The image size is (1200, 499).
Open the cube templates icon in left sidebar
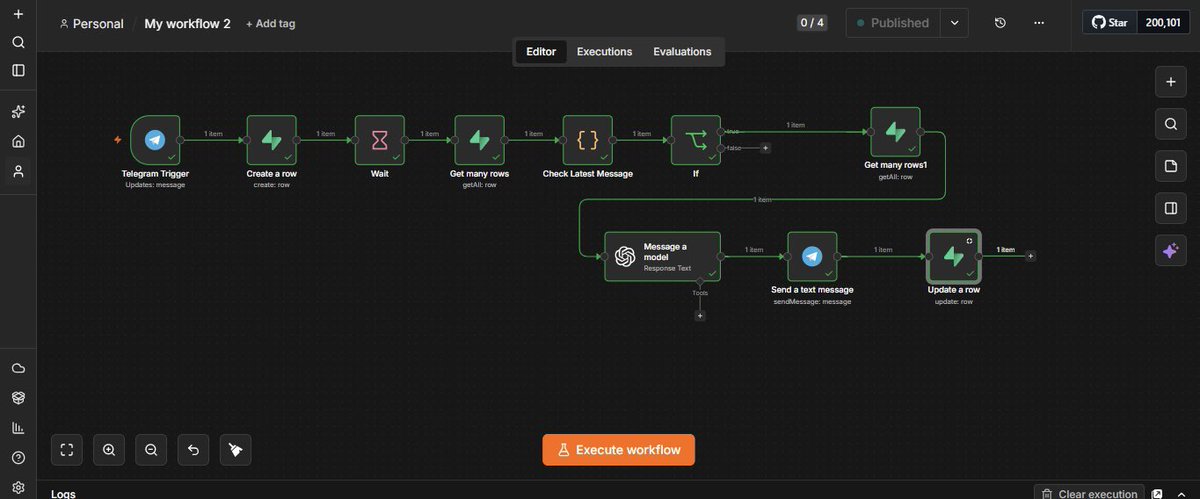[x=18, y=398]
